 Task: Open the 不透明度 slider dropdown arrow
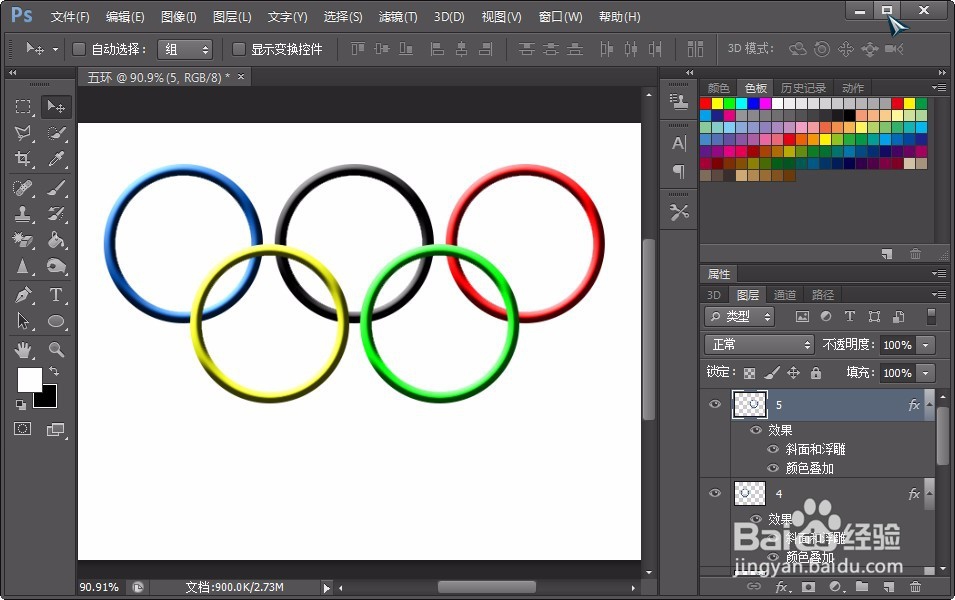[x=926, y=345]
